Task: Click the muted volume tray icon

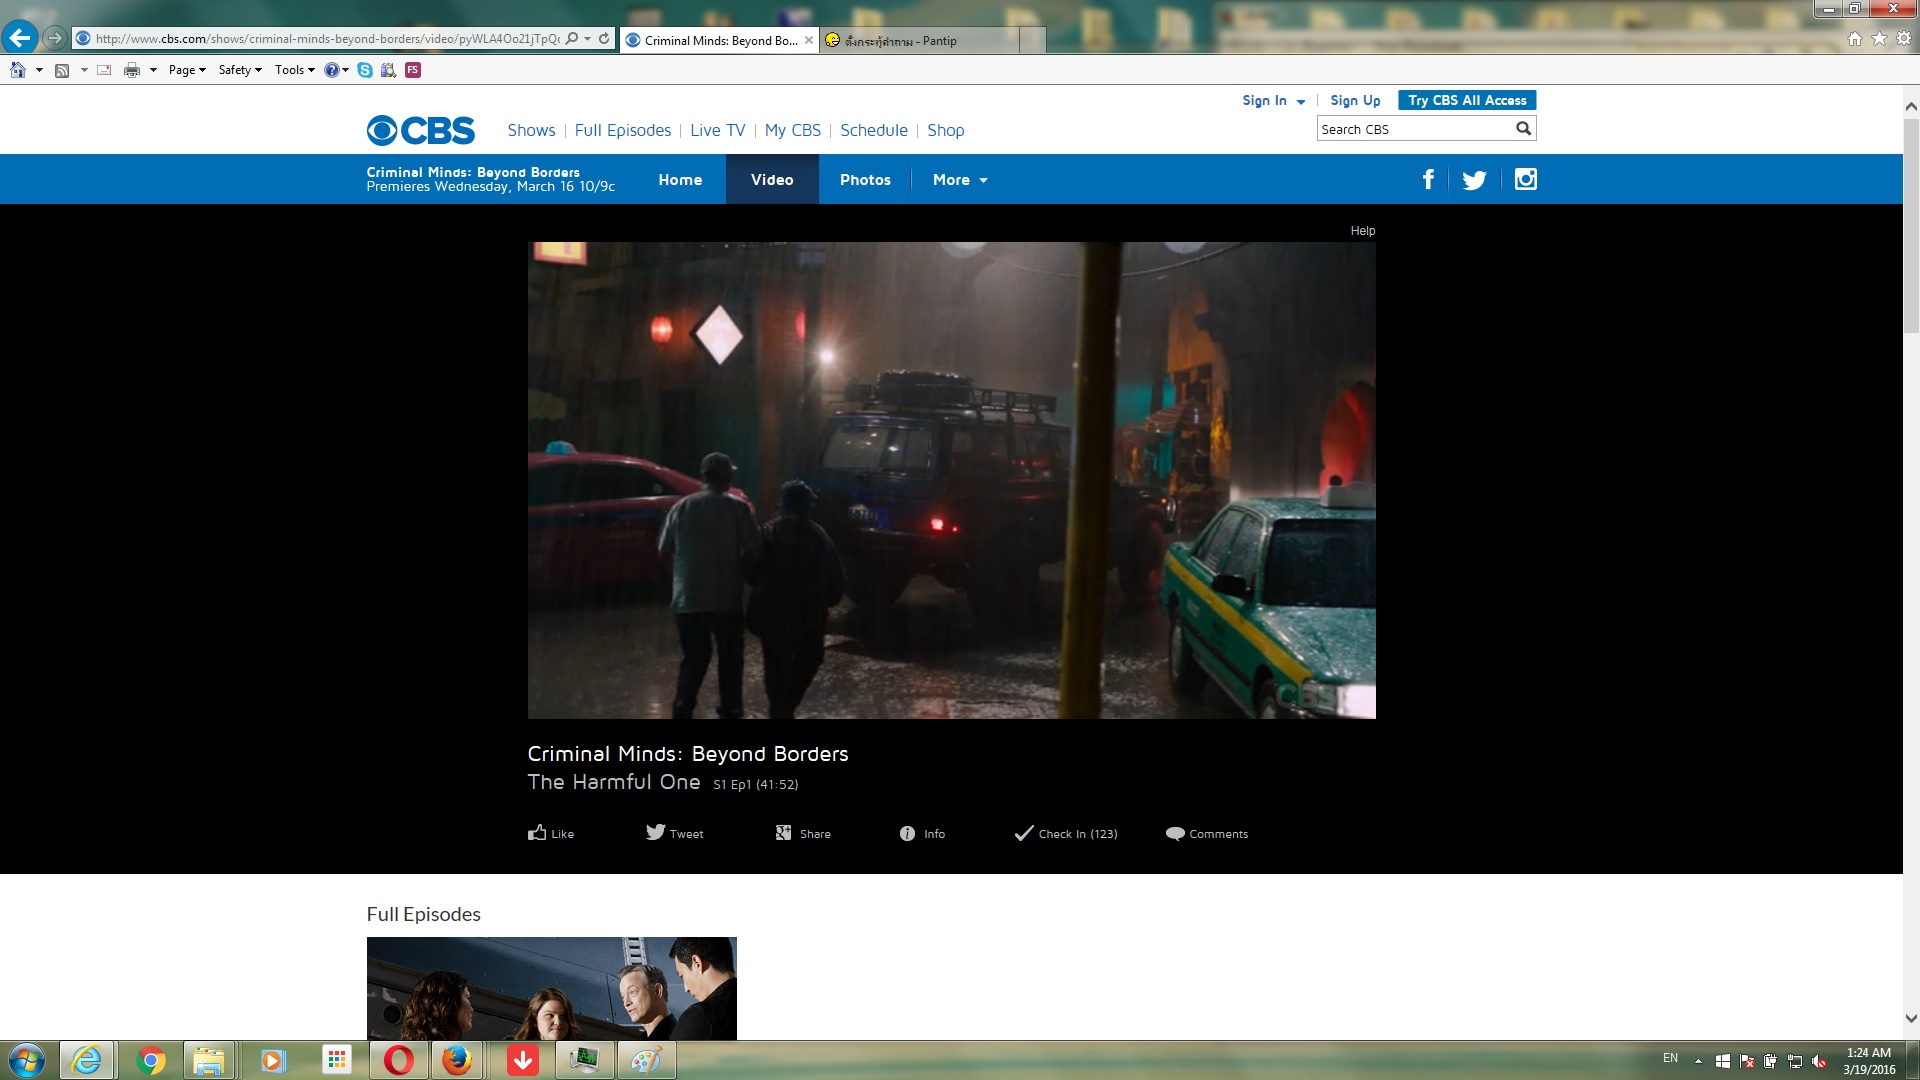Action: tap(1819, 1061)
